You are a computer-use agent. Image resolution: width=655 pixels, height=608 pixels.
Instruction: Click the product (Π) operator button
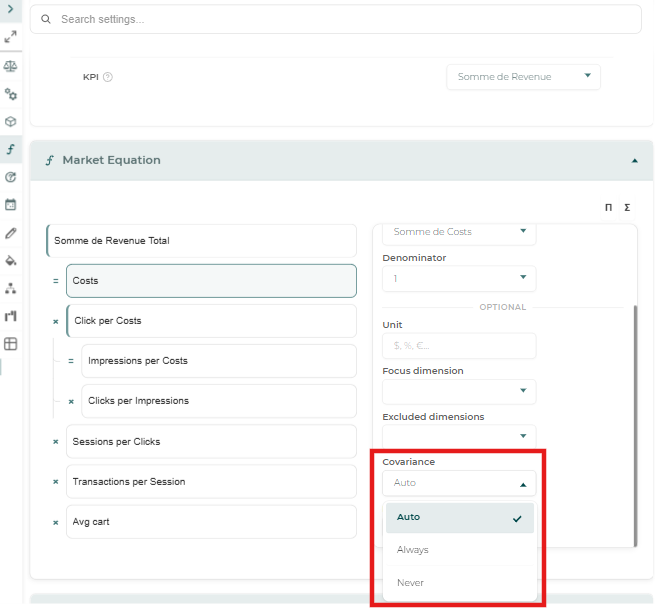pos(608,208)
